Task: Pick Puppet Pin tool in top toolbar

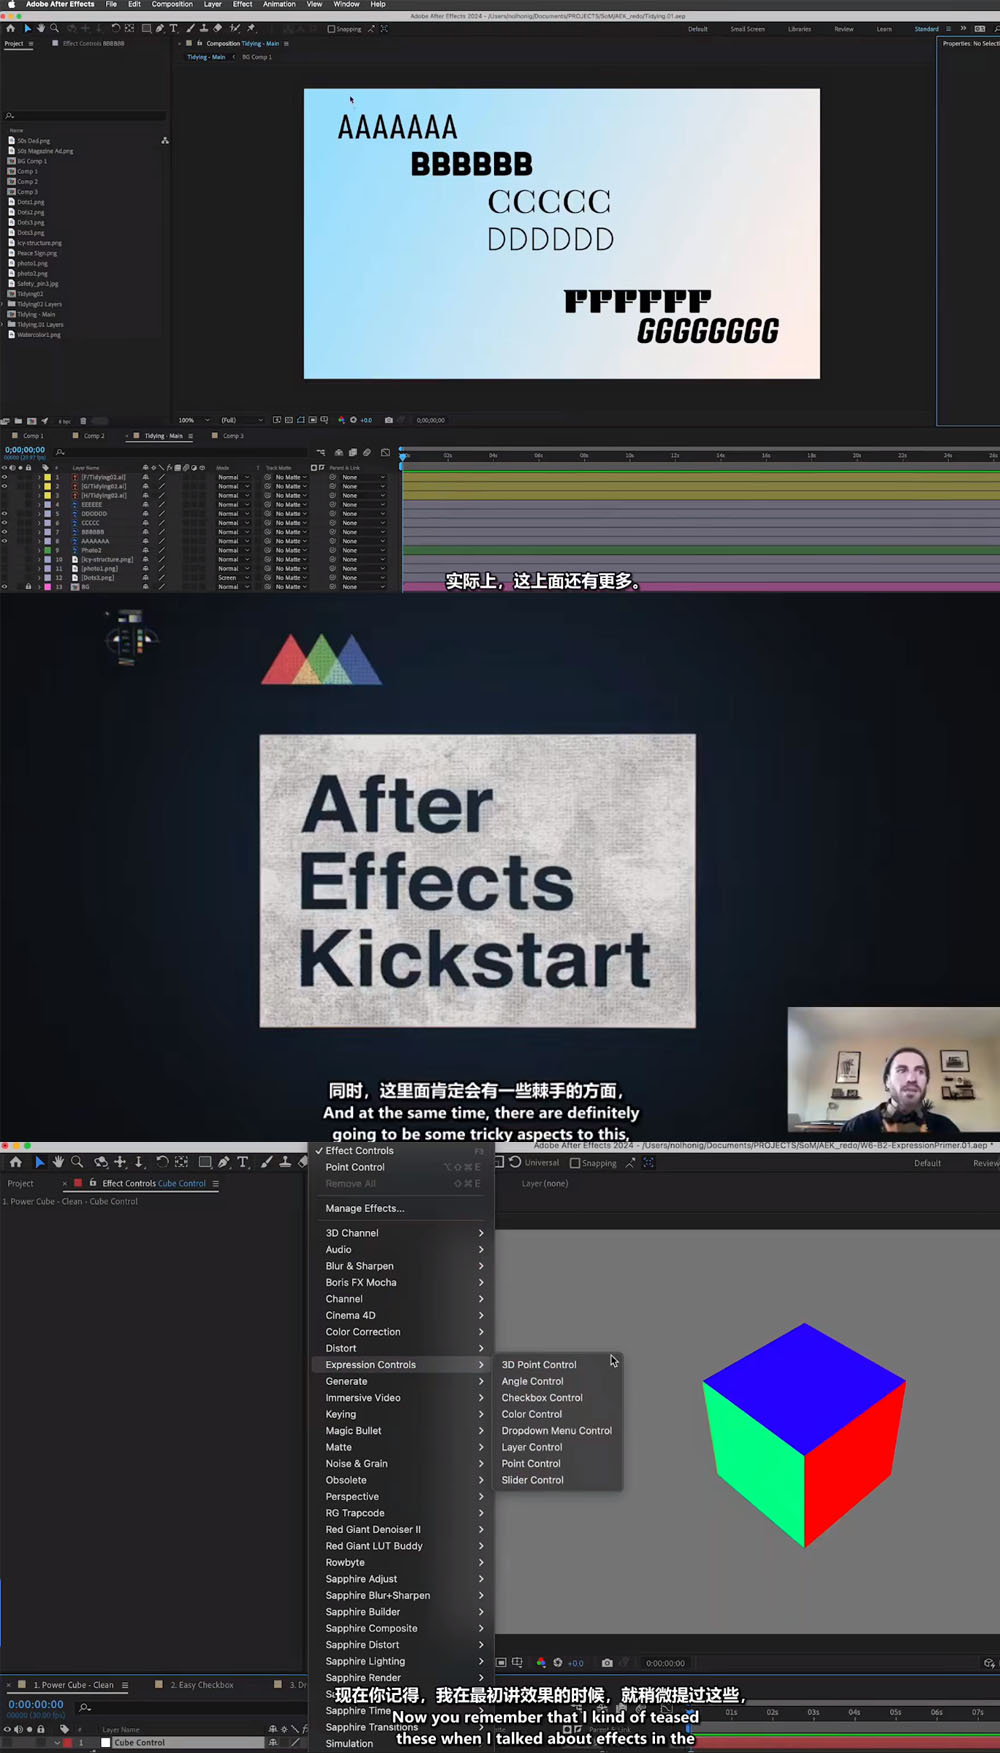Action: (251, 28)
